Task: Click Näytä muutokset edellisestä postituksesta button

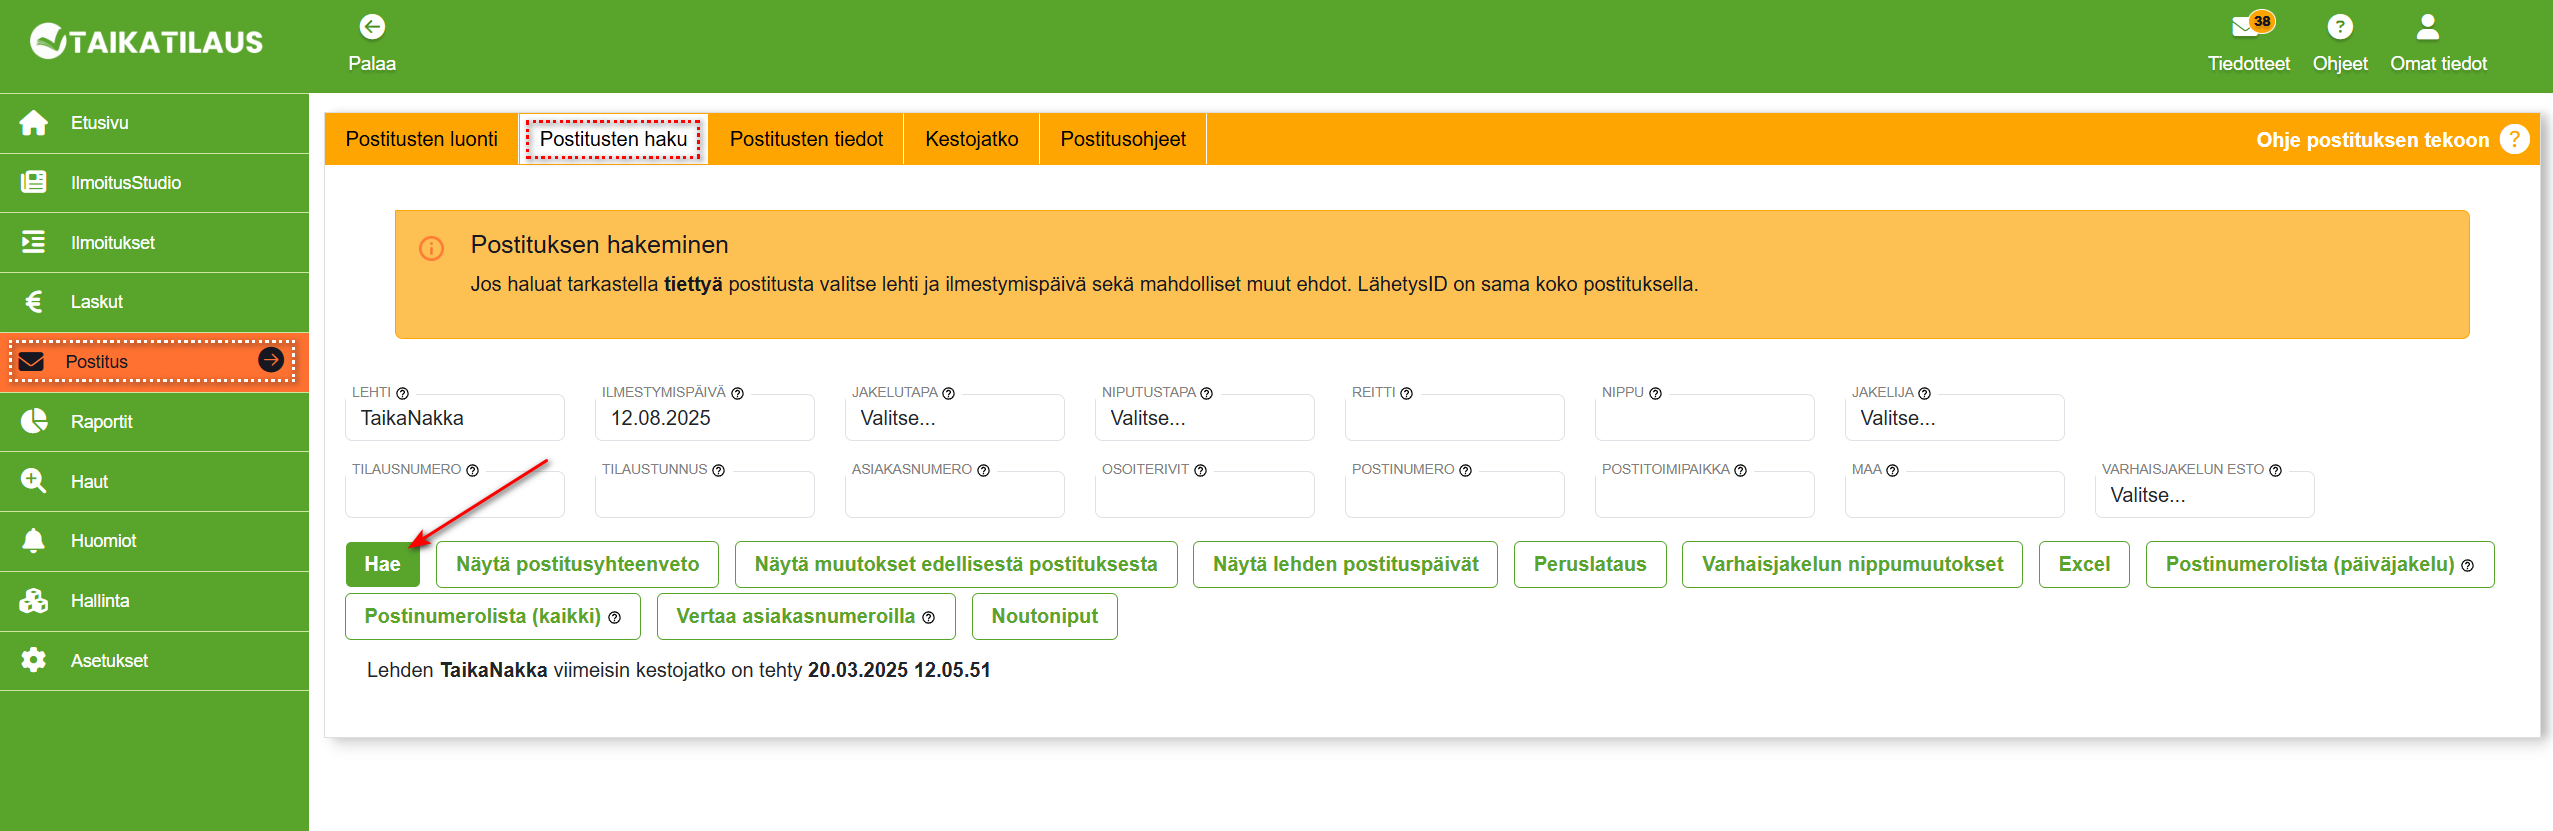Action: point(956,564)
